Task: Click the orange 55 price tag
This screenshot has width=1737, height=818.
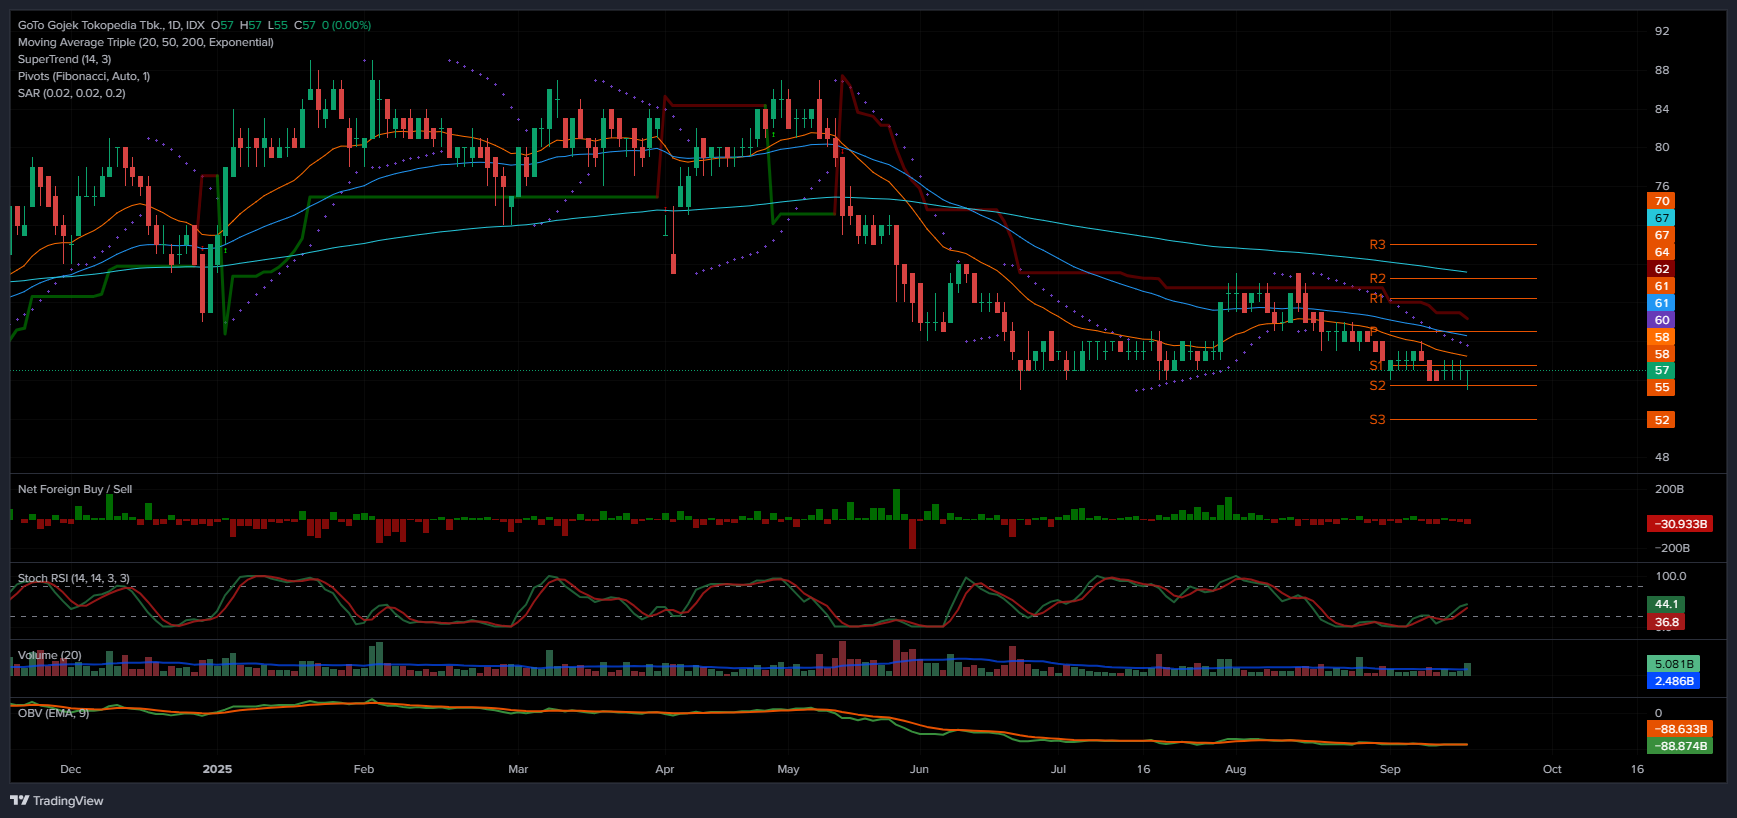Action: point(1661,387)
